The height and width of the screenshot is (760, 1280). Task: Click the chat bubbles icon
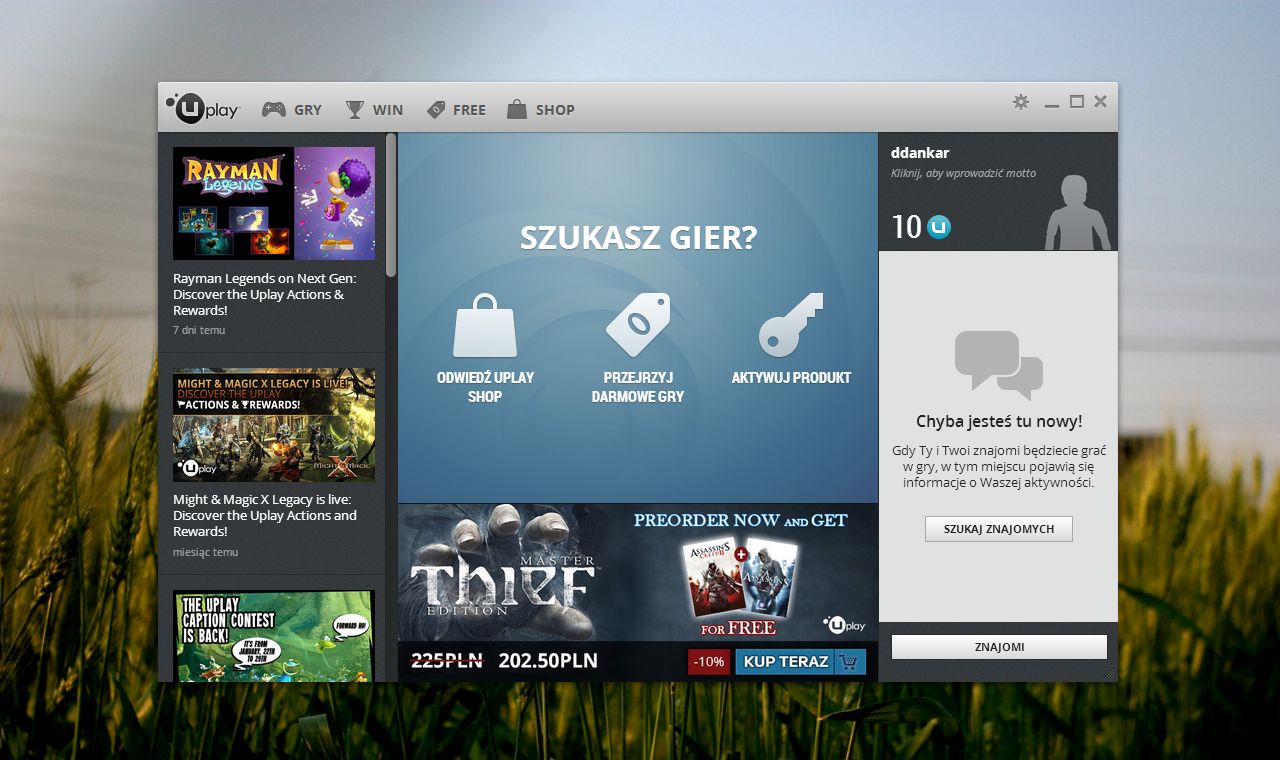coord(999,364)
